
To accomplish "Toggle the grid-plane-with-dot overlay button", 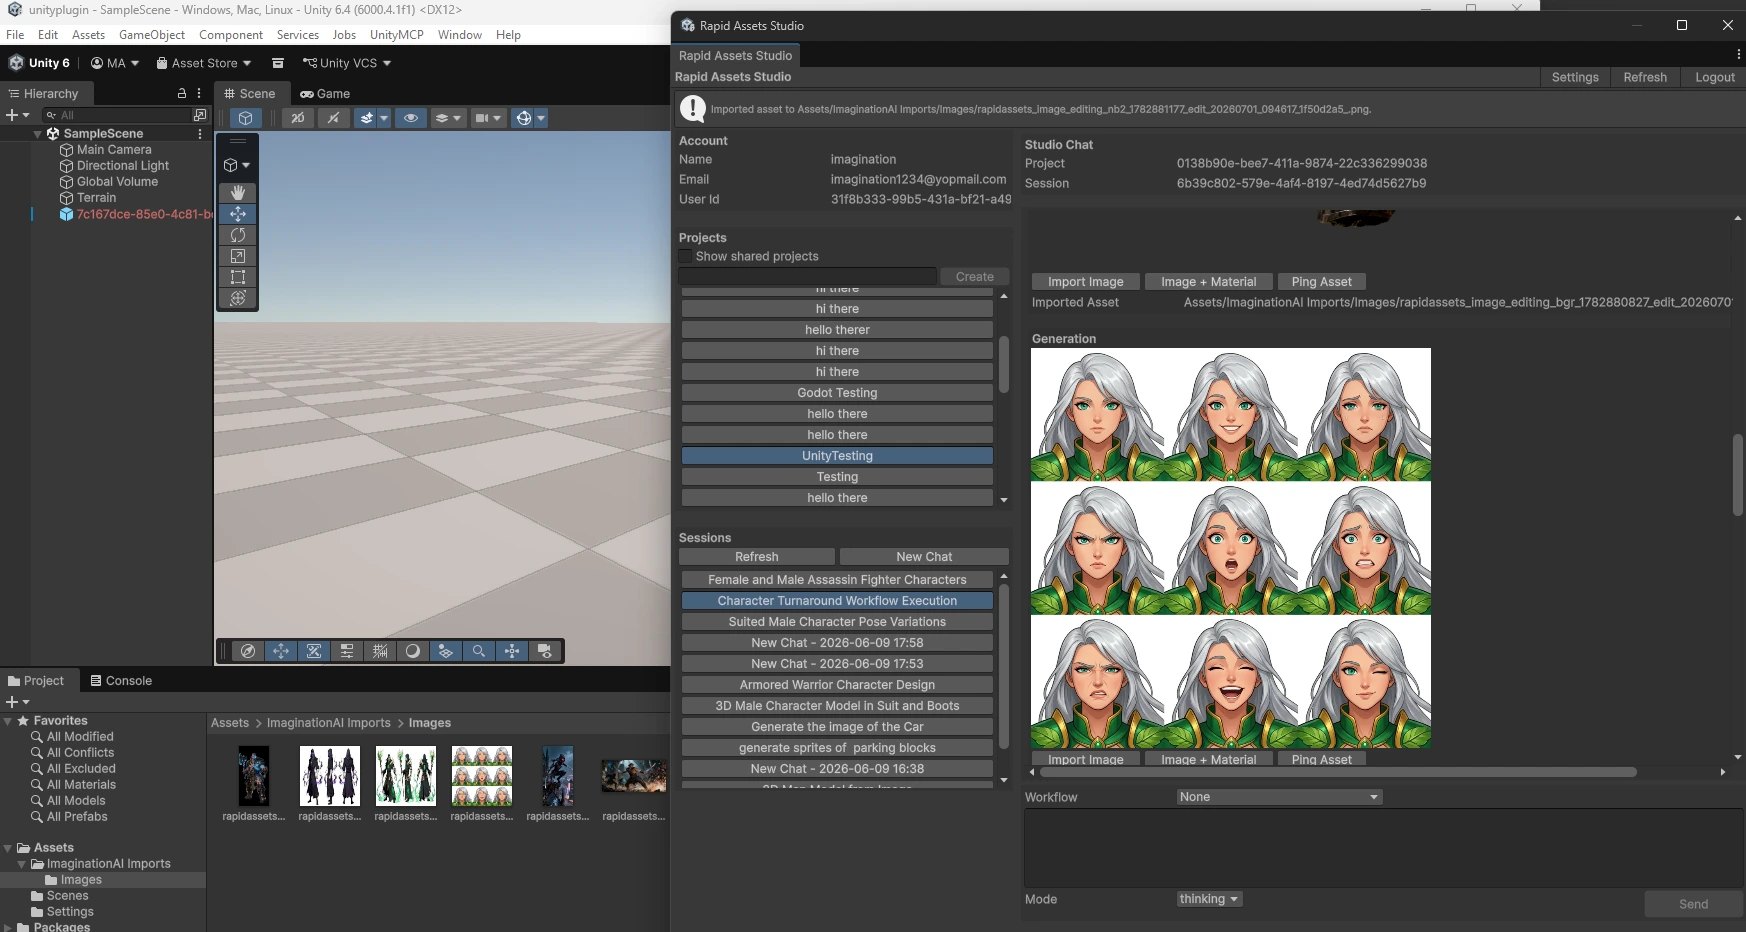I will 446,651.
